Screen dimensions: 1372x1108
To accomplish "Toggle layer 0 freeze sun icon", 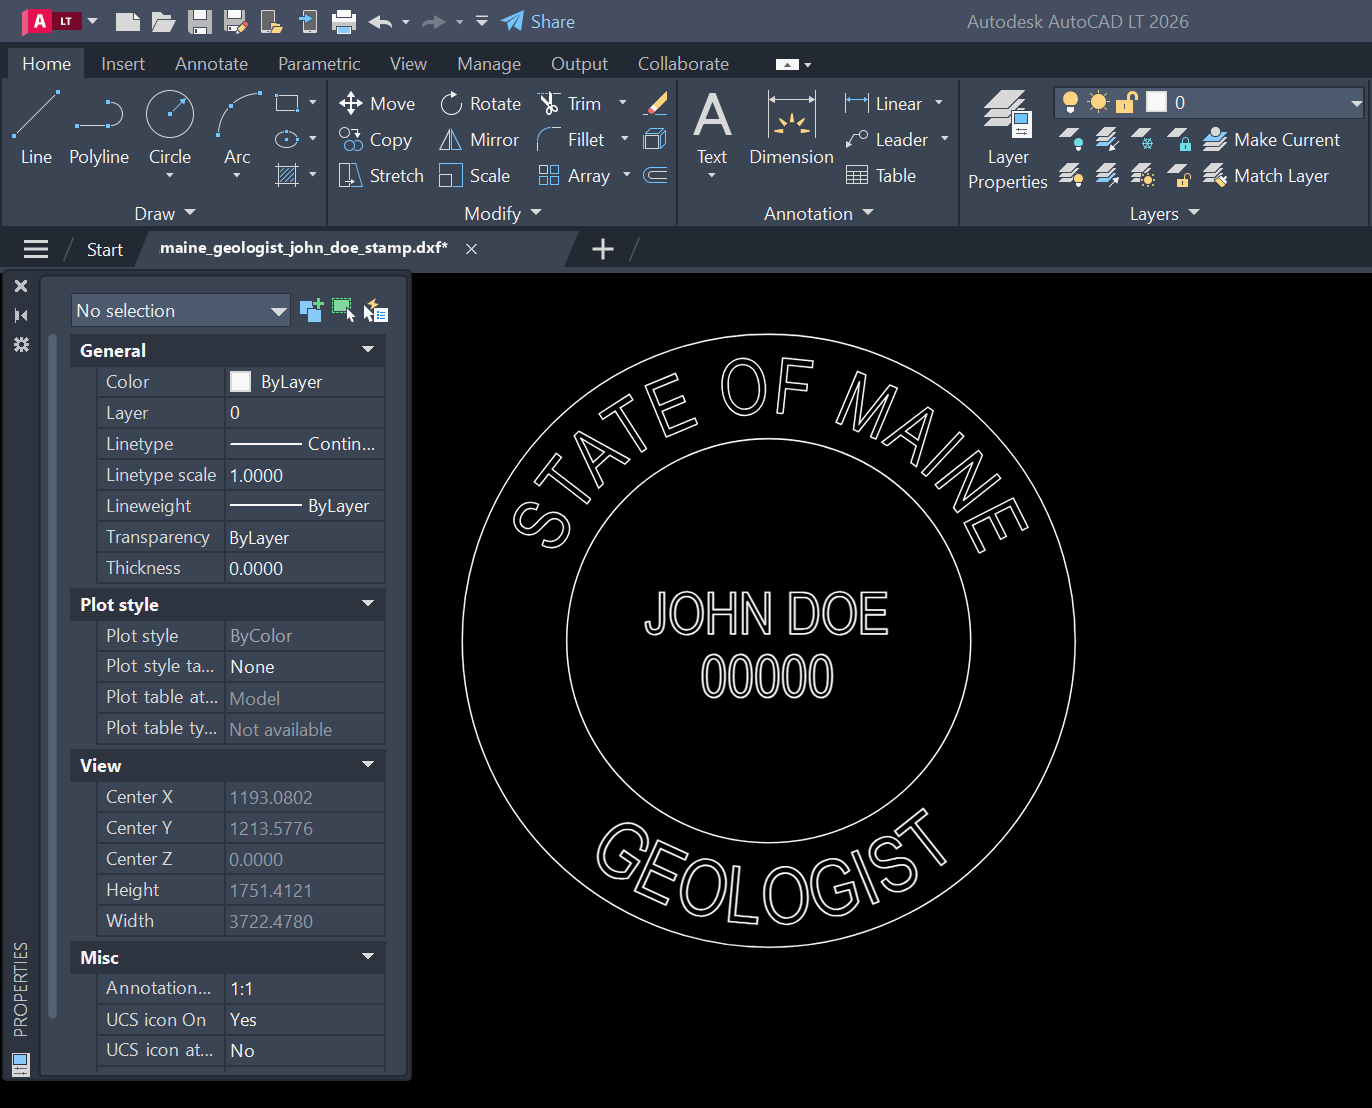I will 1098,102.
